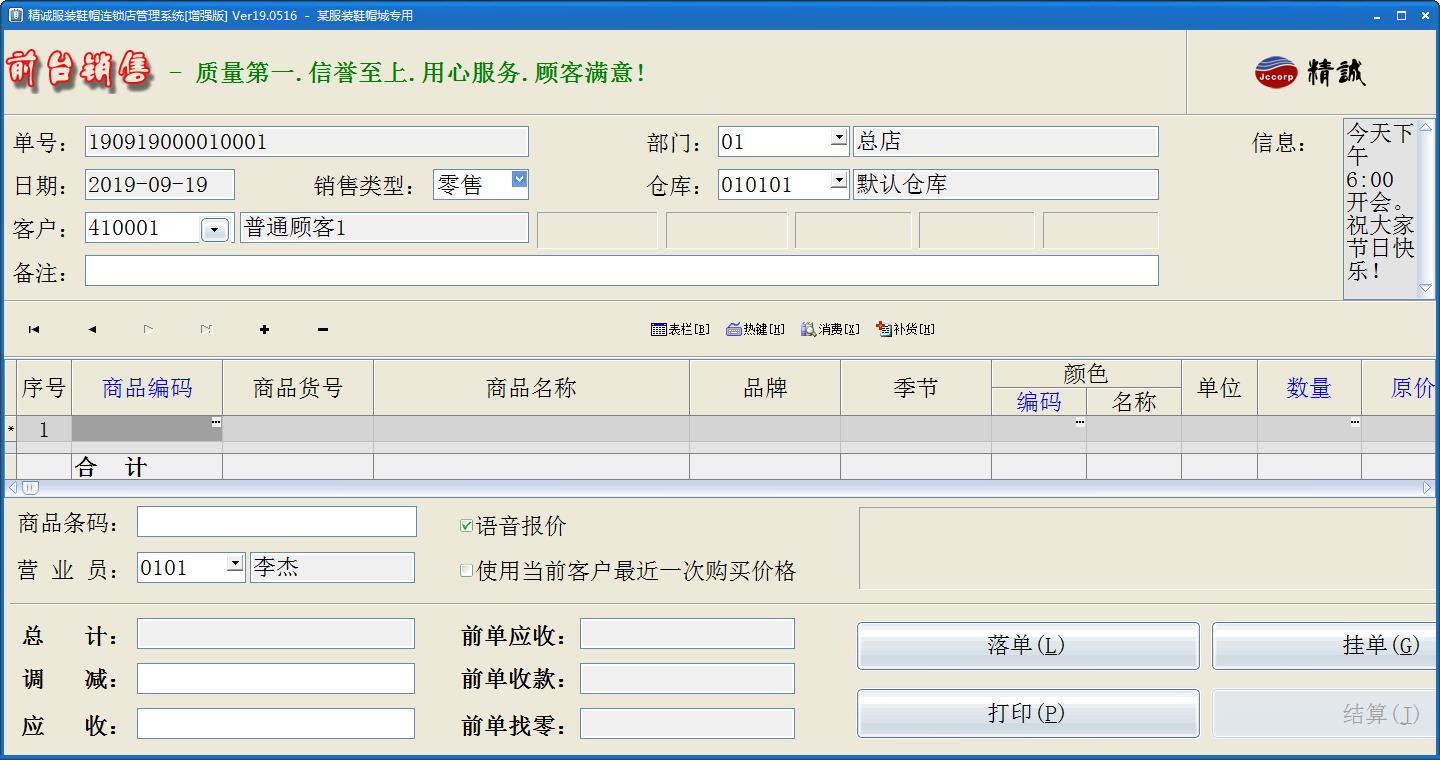This screenshot has width=1440, height=760.
Task: Toggle 语音报价 checkbox
Action: (x=466, y=526)
